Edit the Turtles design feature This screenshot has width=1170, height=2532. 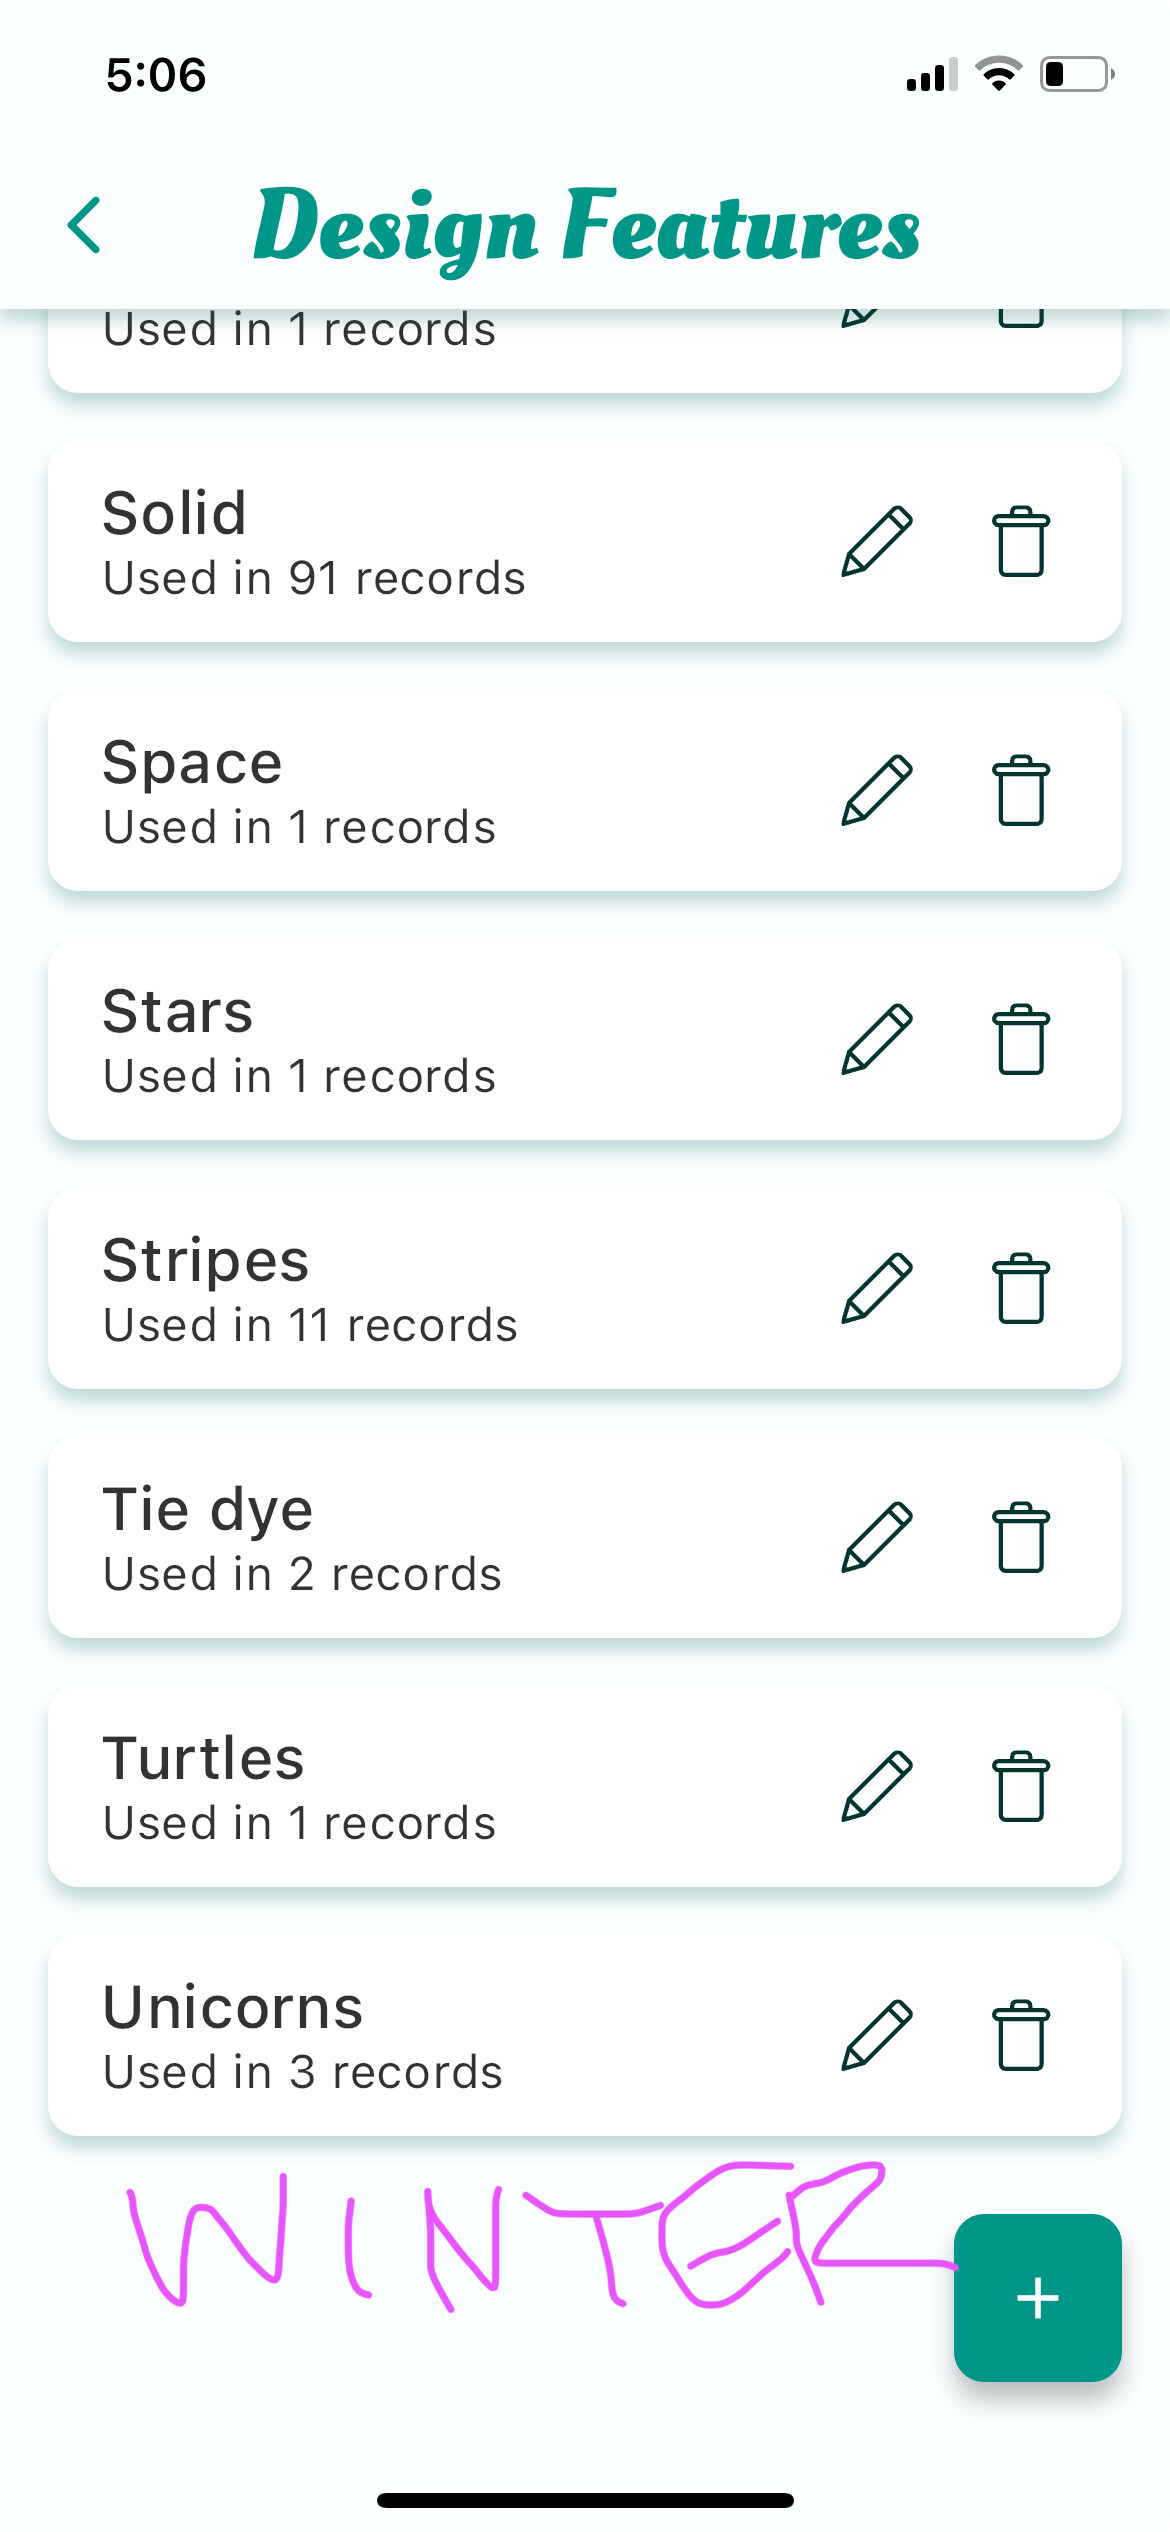pyautogui.click(x=876, y=1786)
